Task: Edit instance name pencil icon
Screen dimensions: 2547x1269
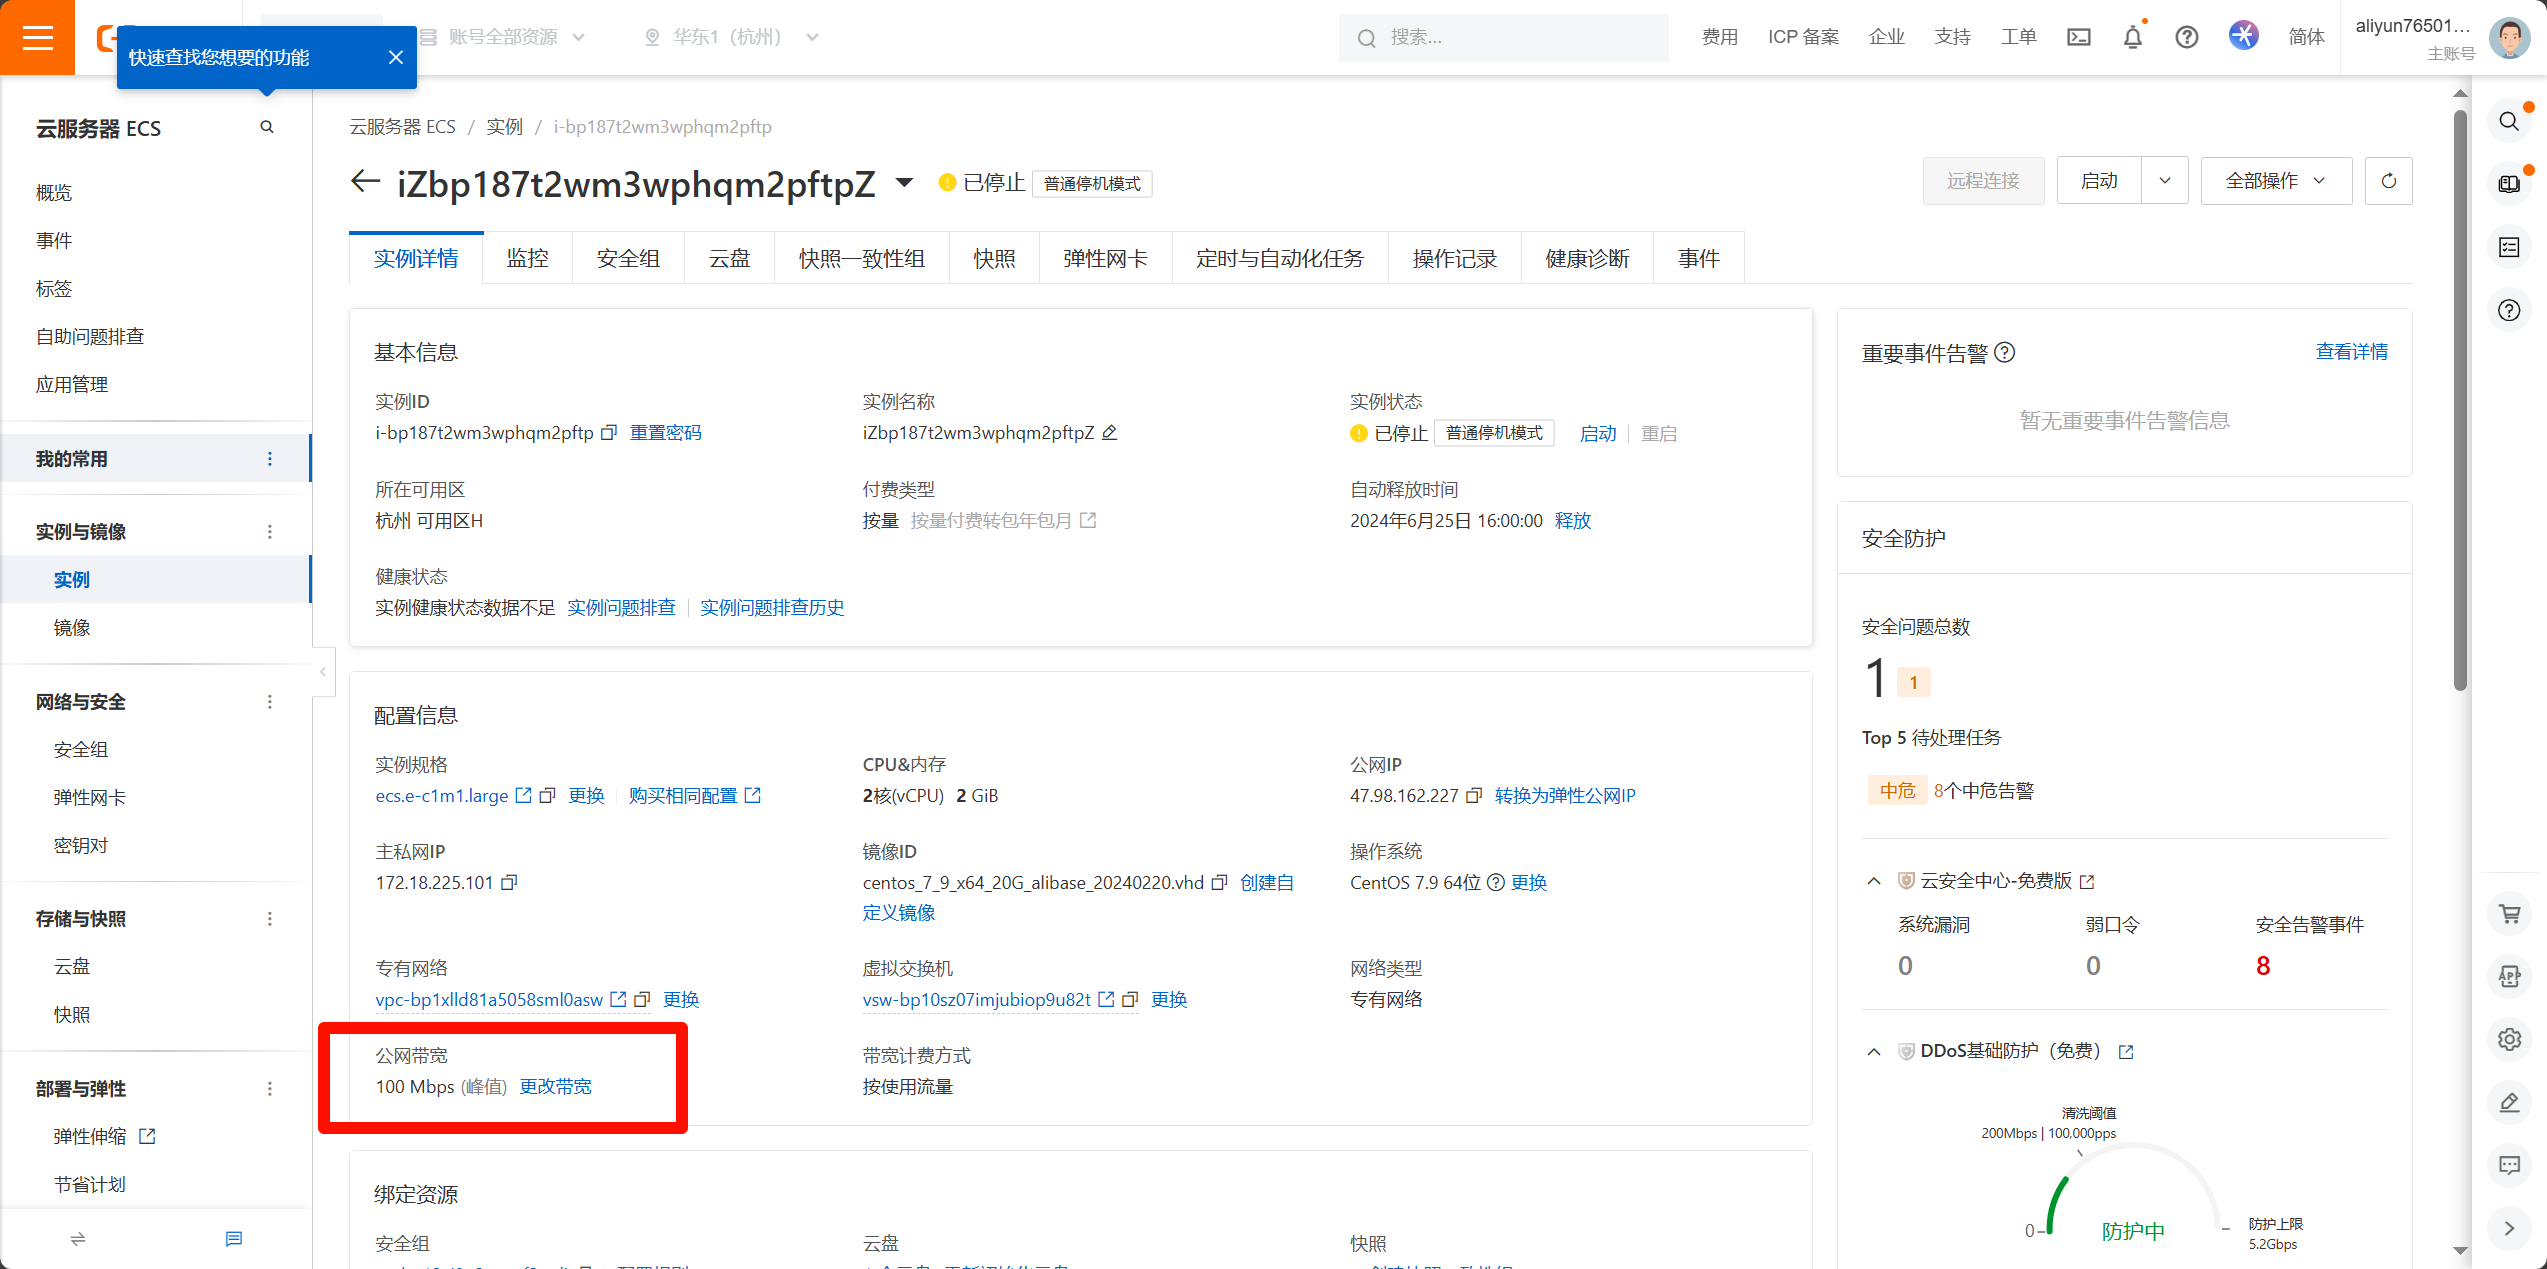Action: (1109, 433)
